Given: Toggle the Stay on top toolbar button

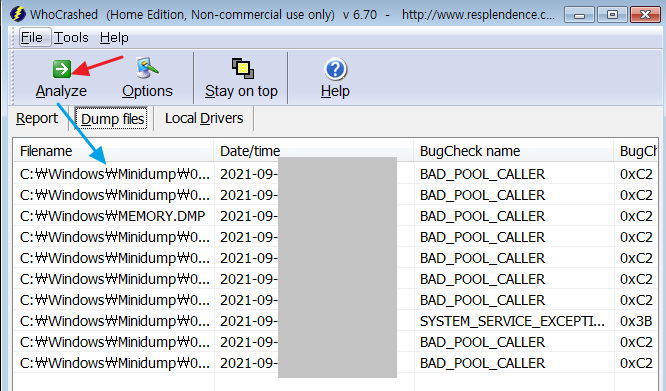Looking at the screenshot, I should click(241, 79).
